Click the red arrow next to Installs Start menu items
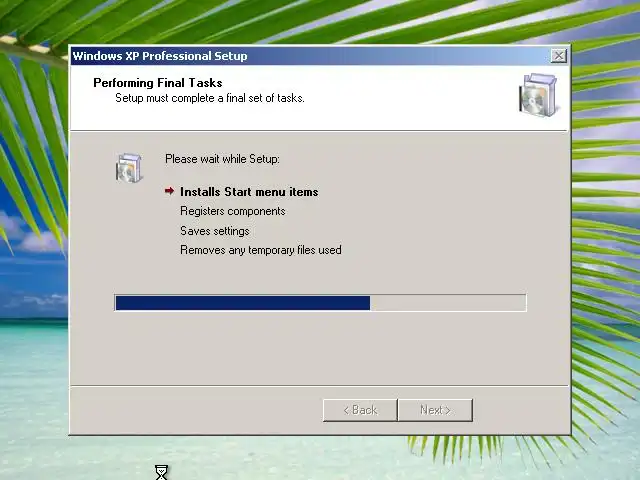The height and width of the screenshot is (480, 640). pos(169,191)
